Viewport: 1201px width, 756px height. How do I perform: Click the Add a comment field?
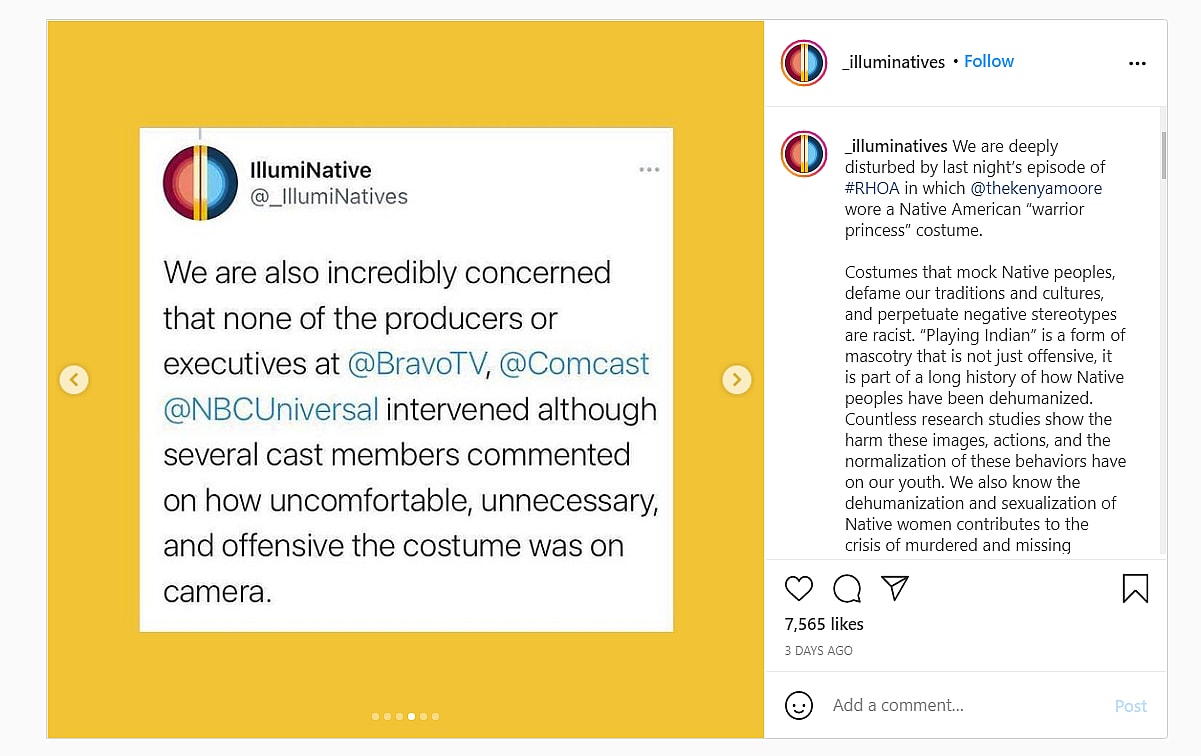coord(960,705)
